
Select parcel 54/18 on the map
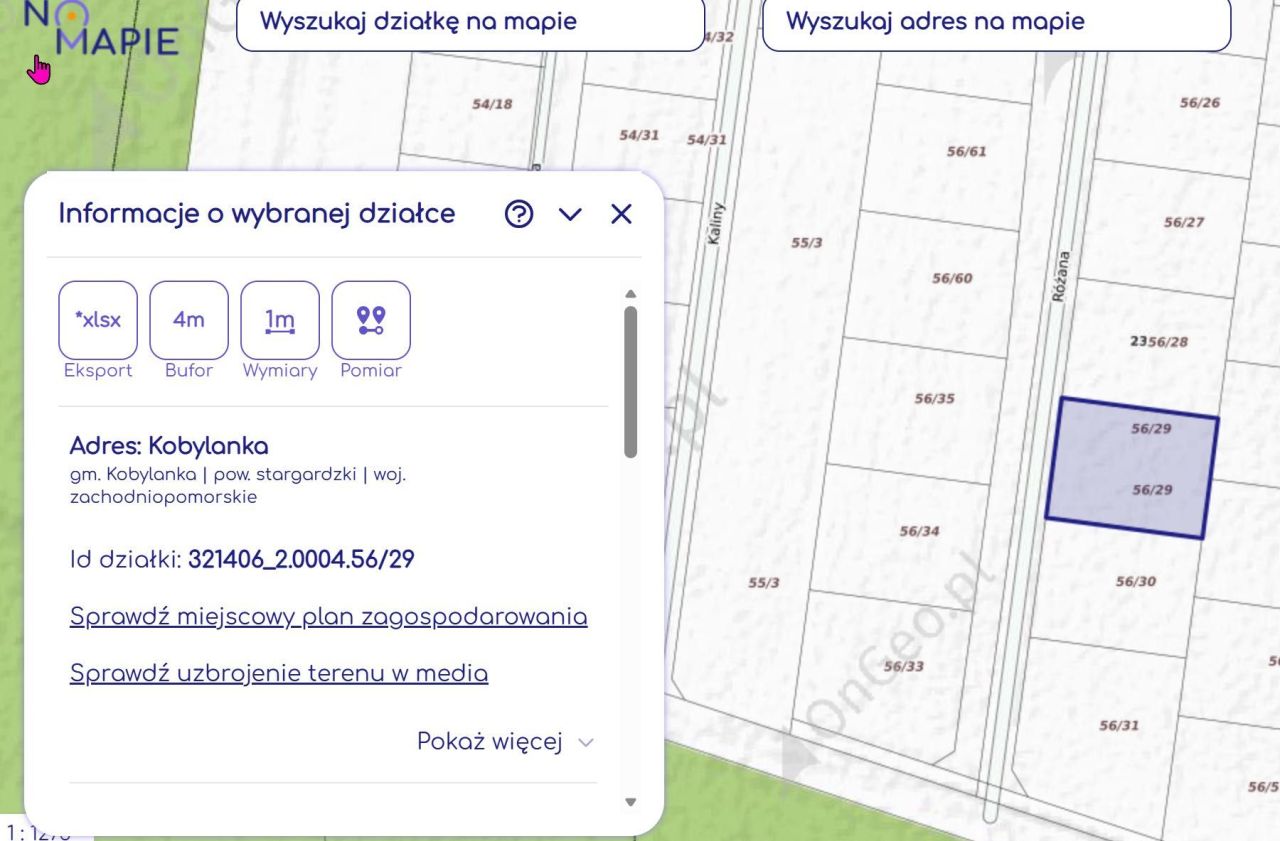(492, 103)
